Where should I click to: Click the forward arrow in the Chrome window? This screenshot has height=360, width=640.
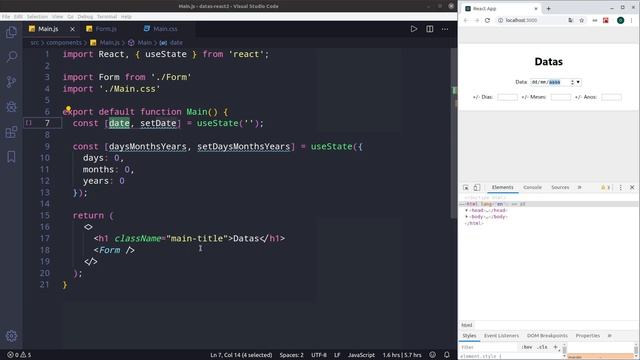(x=476, y=20)
